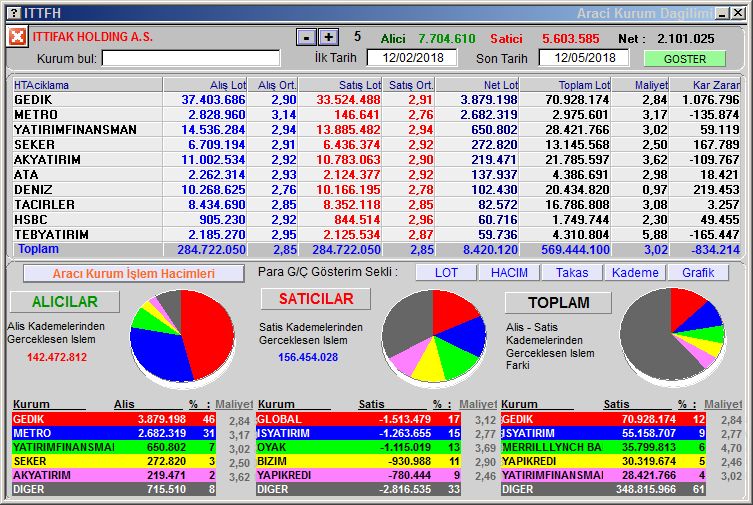Click the GOSTER button
753x505 pixels.
[685, 59]
